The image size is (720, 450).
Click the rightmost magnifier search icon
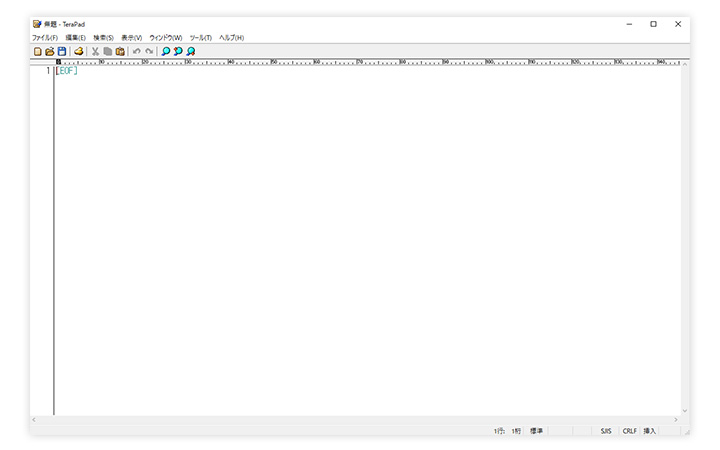(x=190, y=51)
